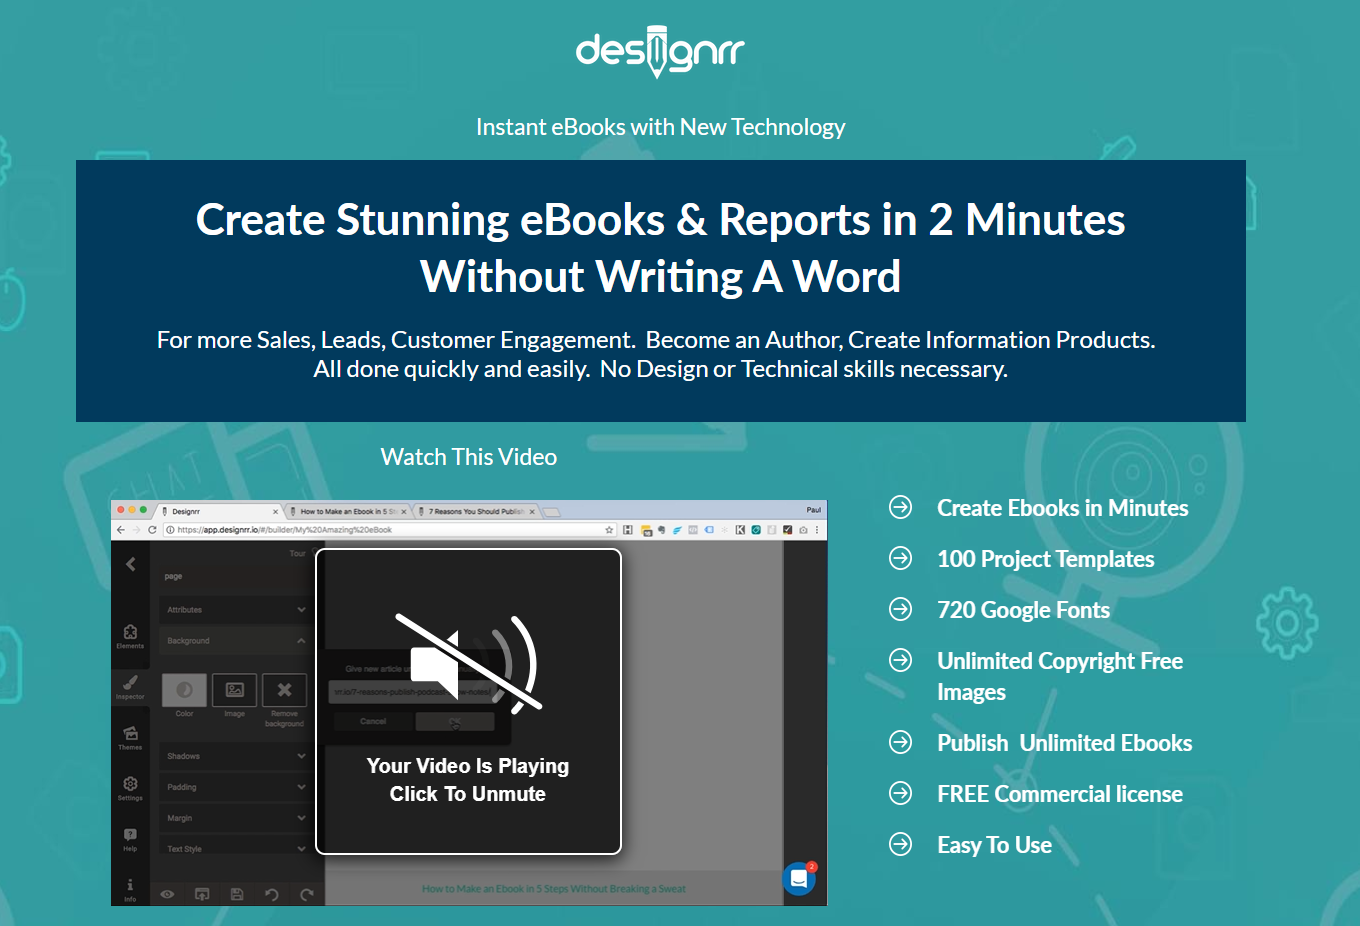Click arrow icon beside Easy To Use
Screen dimensions: 1360x926
pyautogui.click(x=901, y=844)
